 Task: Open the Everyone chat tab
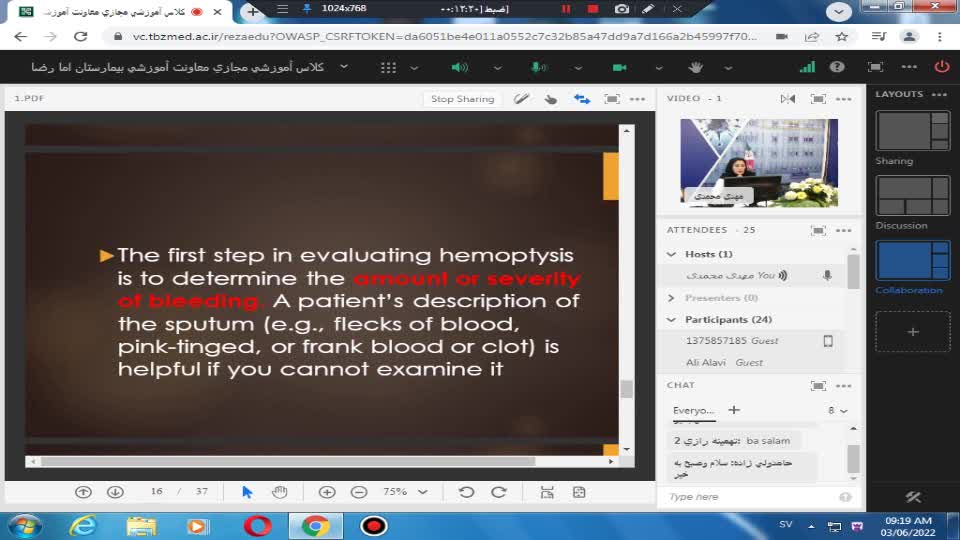[693, 410]
